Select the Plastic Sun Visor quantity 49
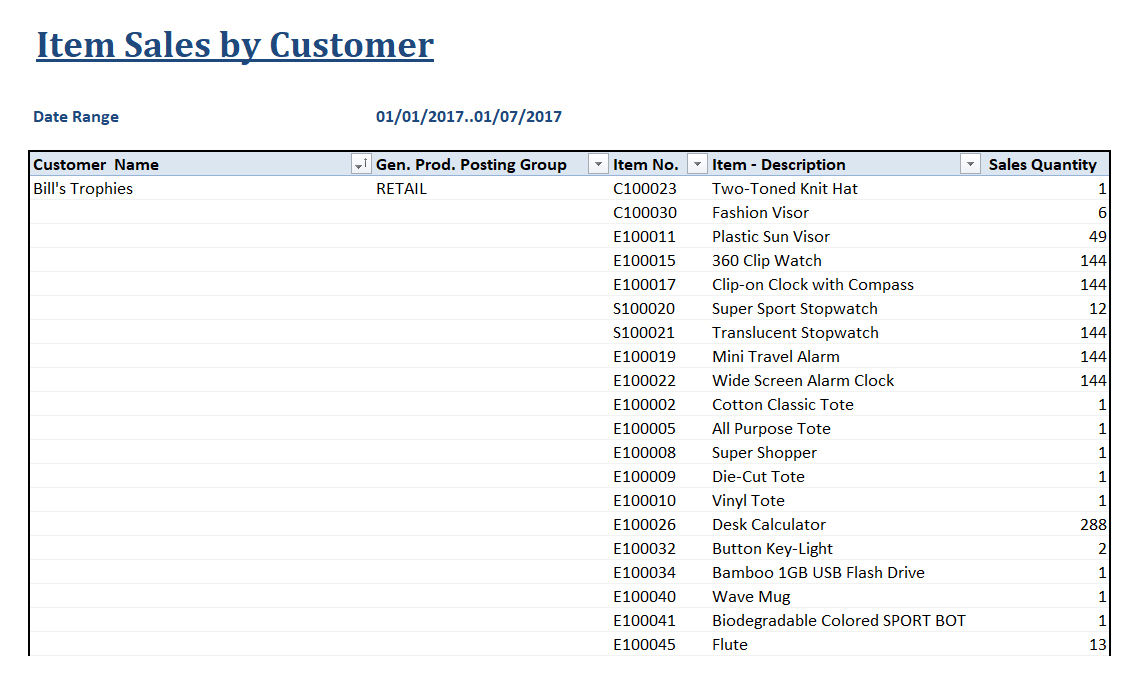Viewport: 1140px width, 687px height. click(x=1098, y=236)
